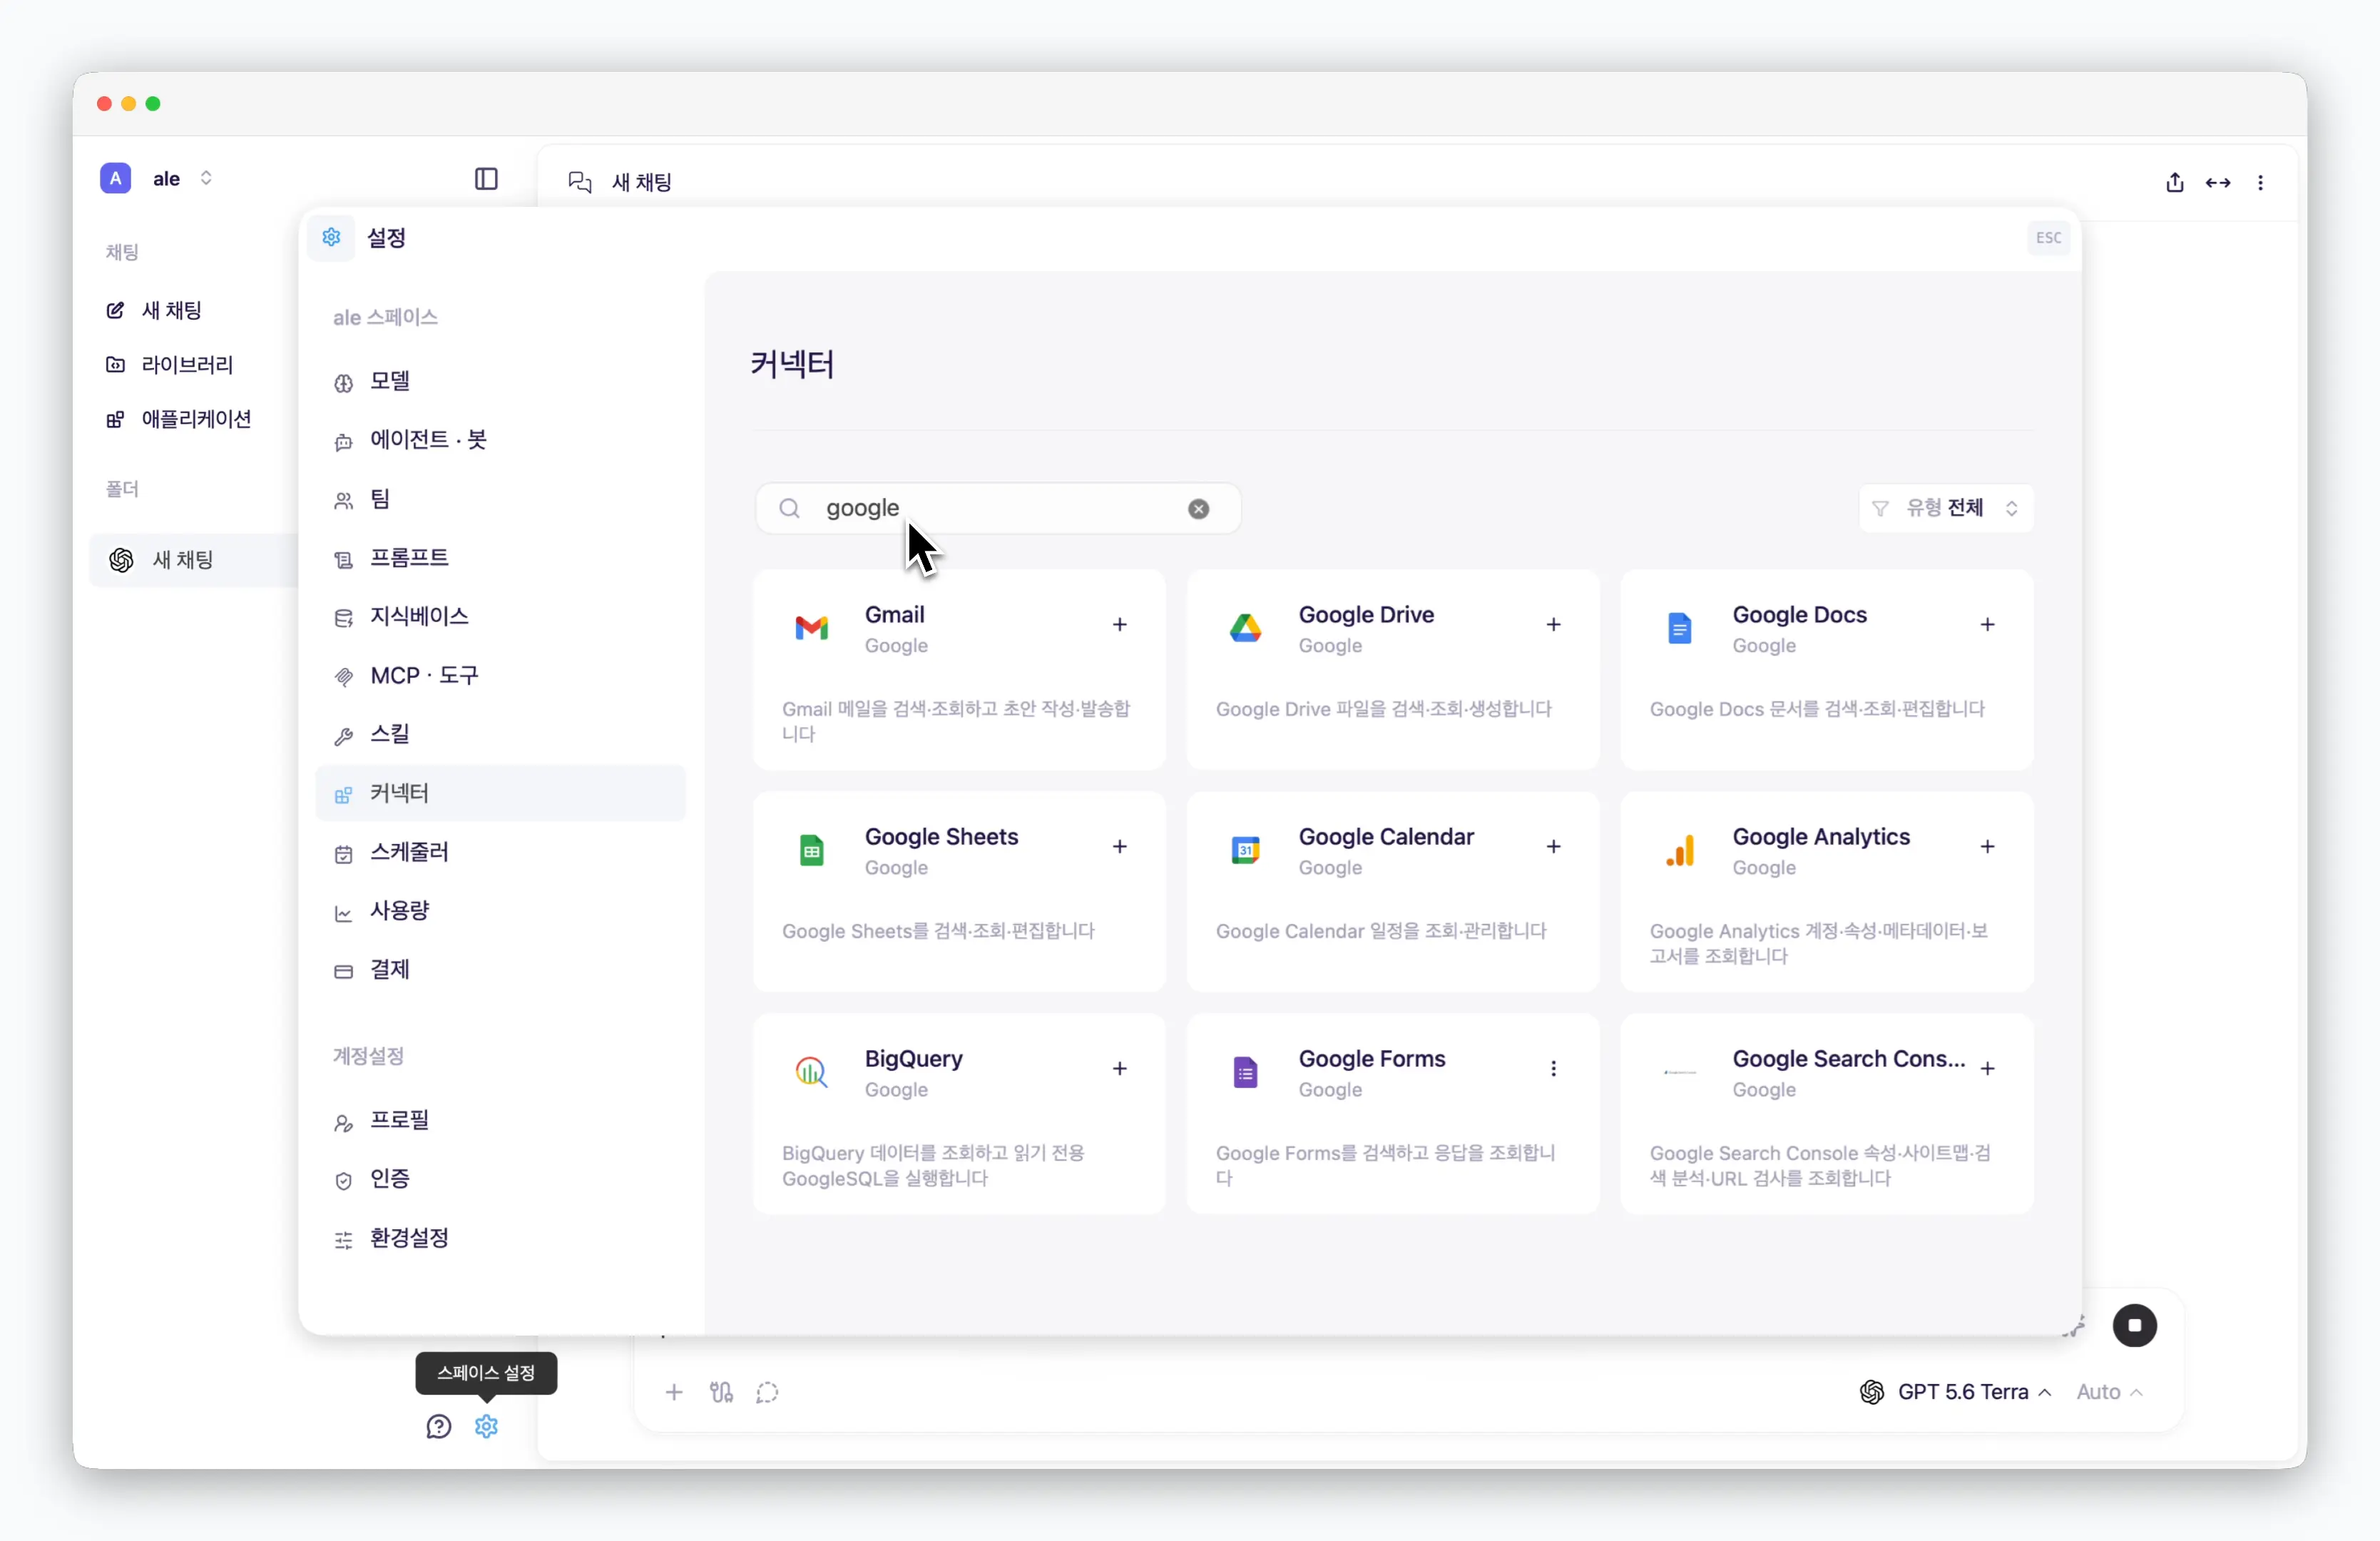This screenshot has width=2380, height=1541.
Task: Open 스킬 settings section
Action: coord(500,734)
